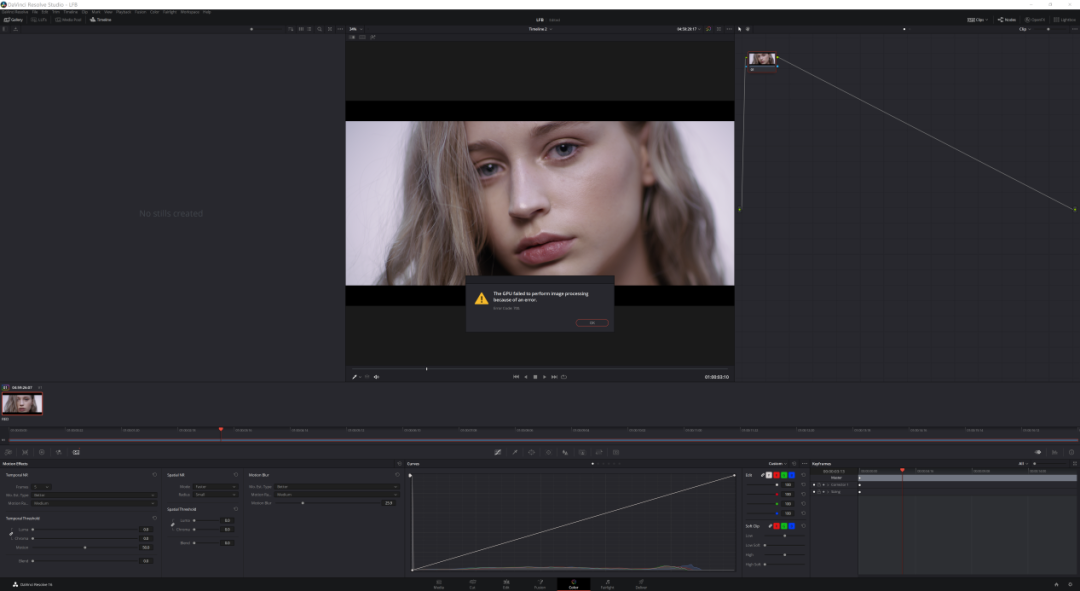
Task: Open the File menu
Action: click(x=34, y=12)
